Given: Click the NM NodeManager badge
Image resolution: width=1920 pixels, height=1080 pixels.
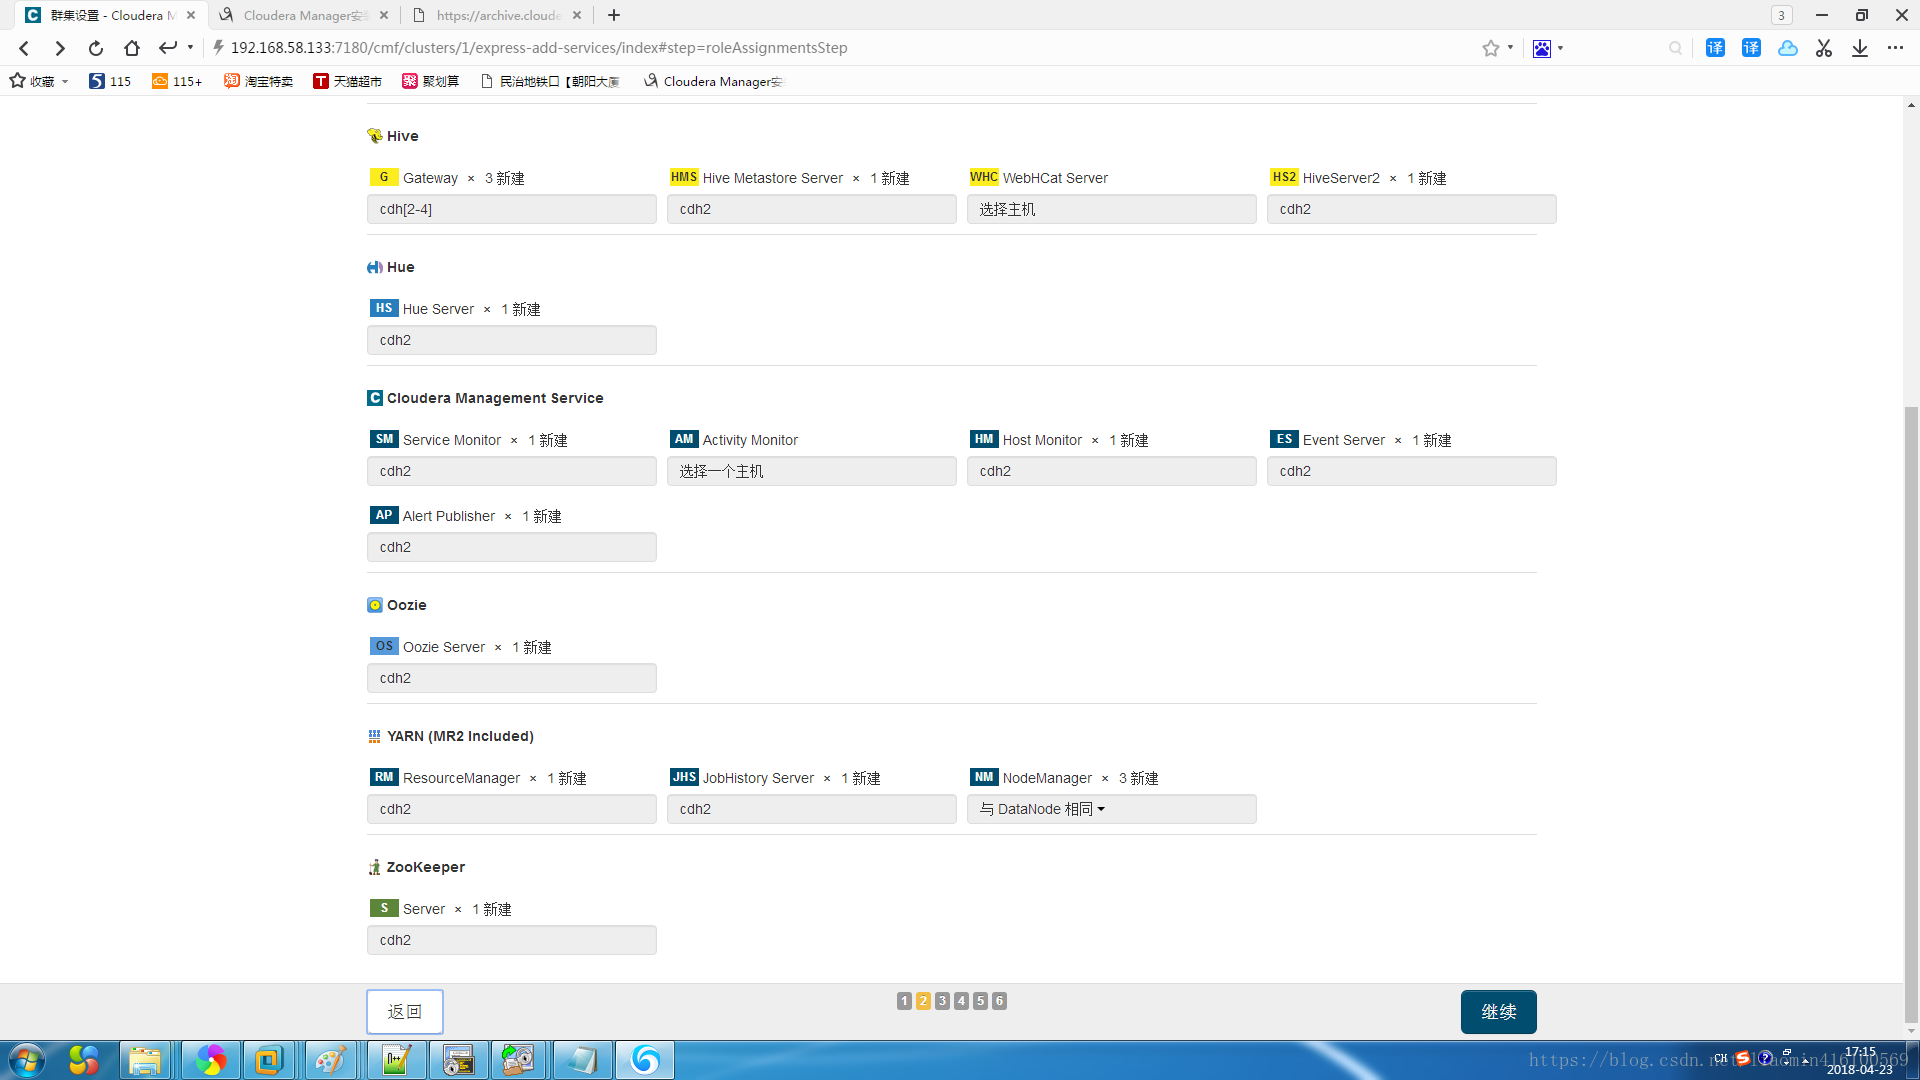Looking at the screenshot, I should pyautogui.click(x=984, y=777).
